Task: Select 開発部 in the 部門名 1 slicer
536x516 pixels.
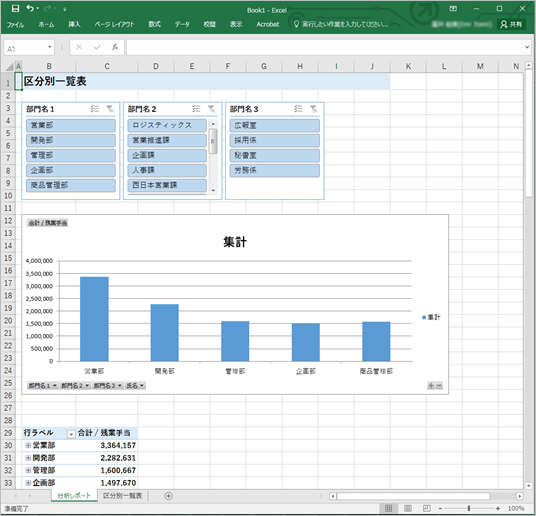Action: coord(71,140)
